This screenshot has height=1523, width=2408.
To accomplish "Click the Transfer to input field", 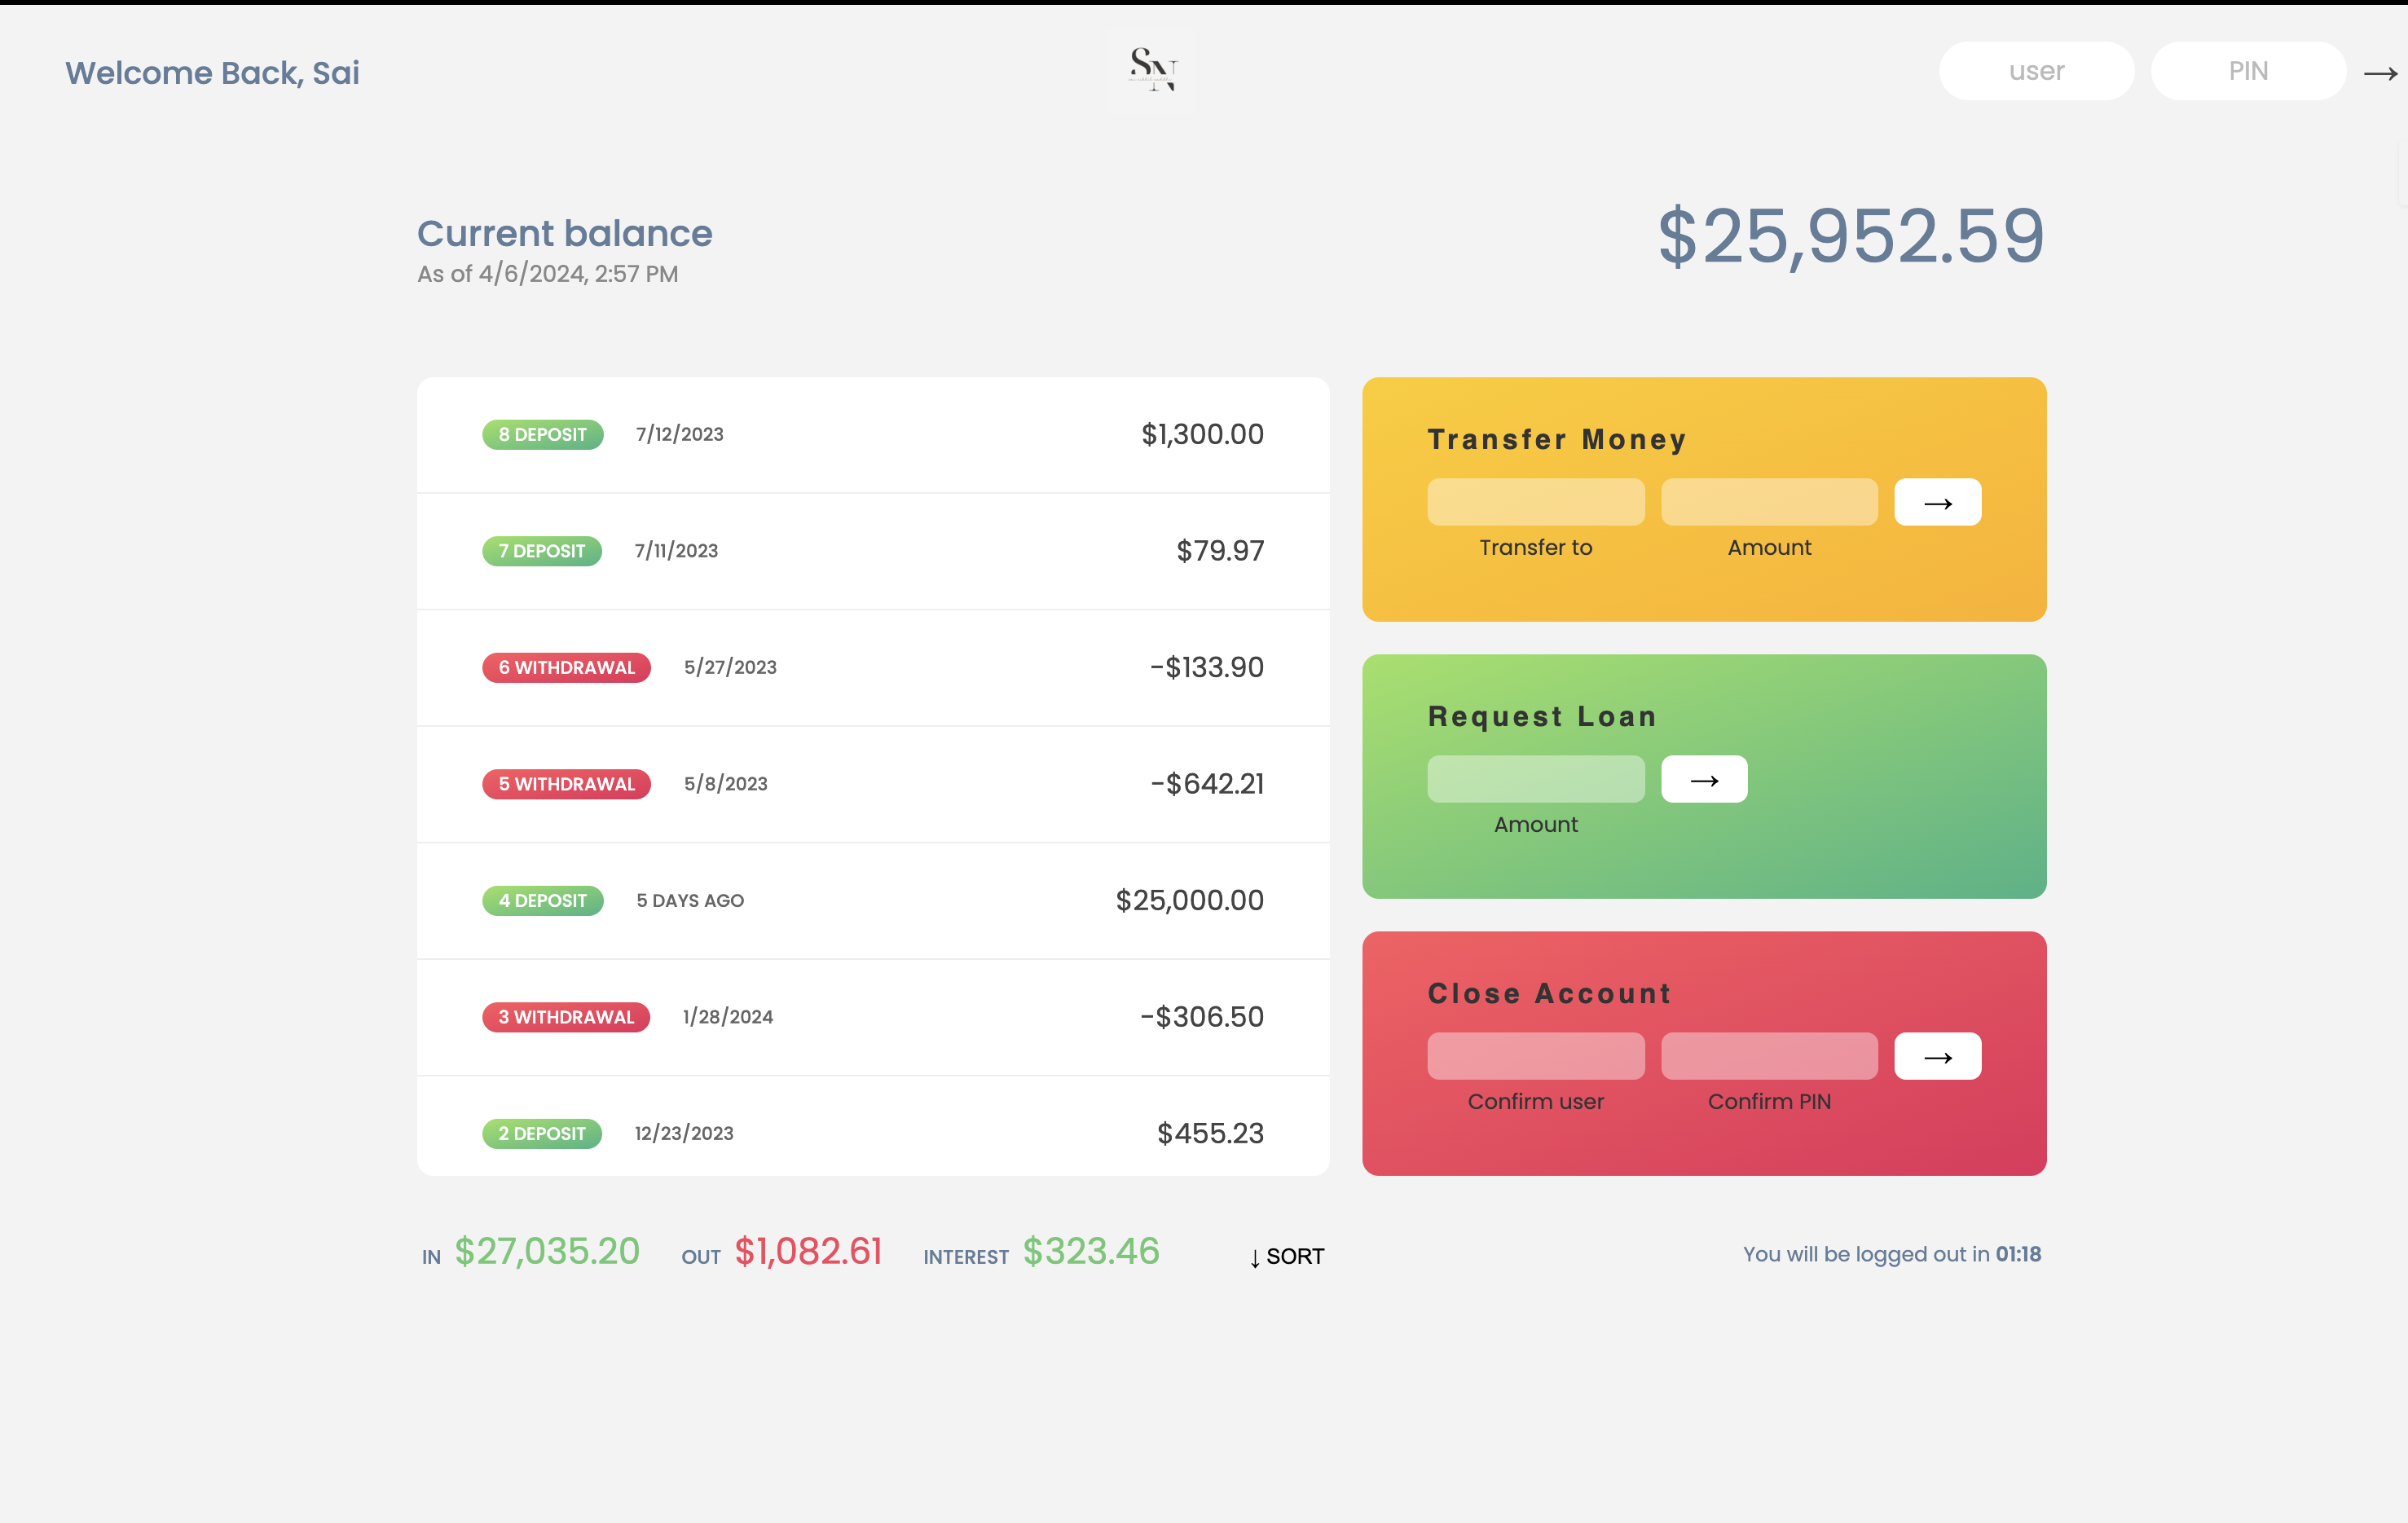I will (1535, 502).
